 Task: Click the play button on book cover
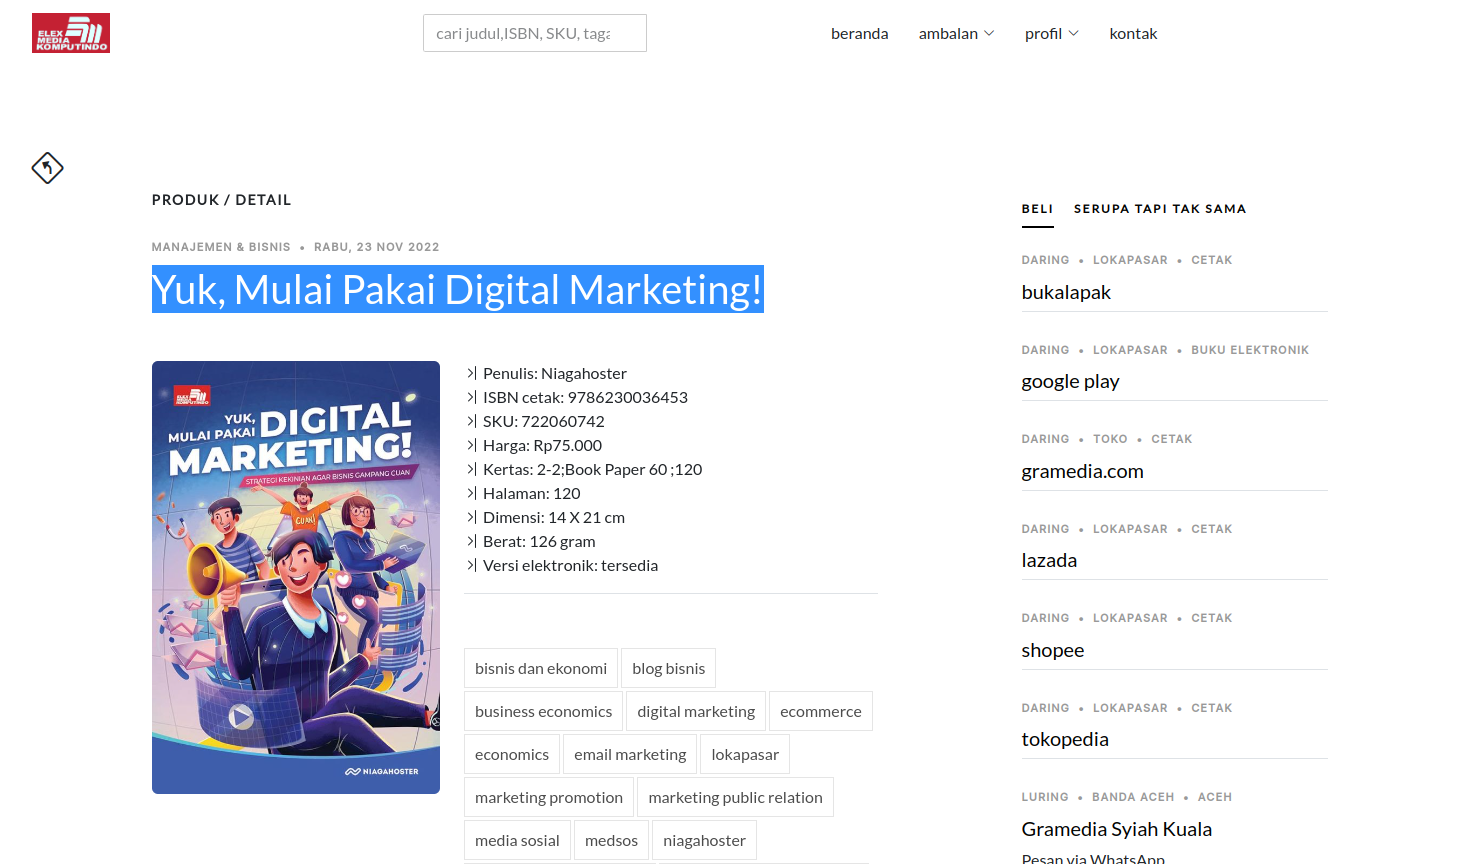click(241, 716)
